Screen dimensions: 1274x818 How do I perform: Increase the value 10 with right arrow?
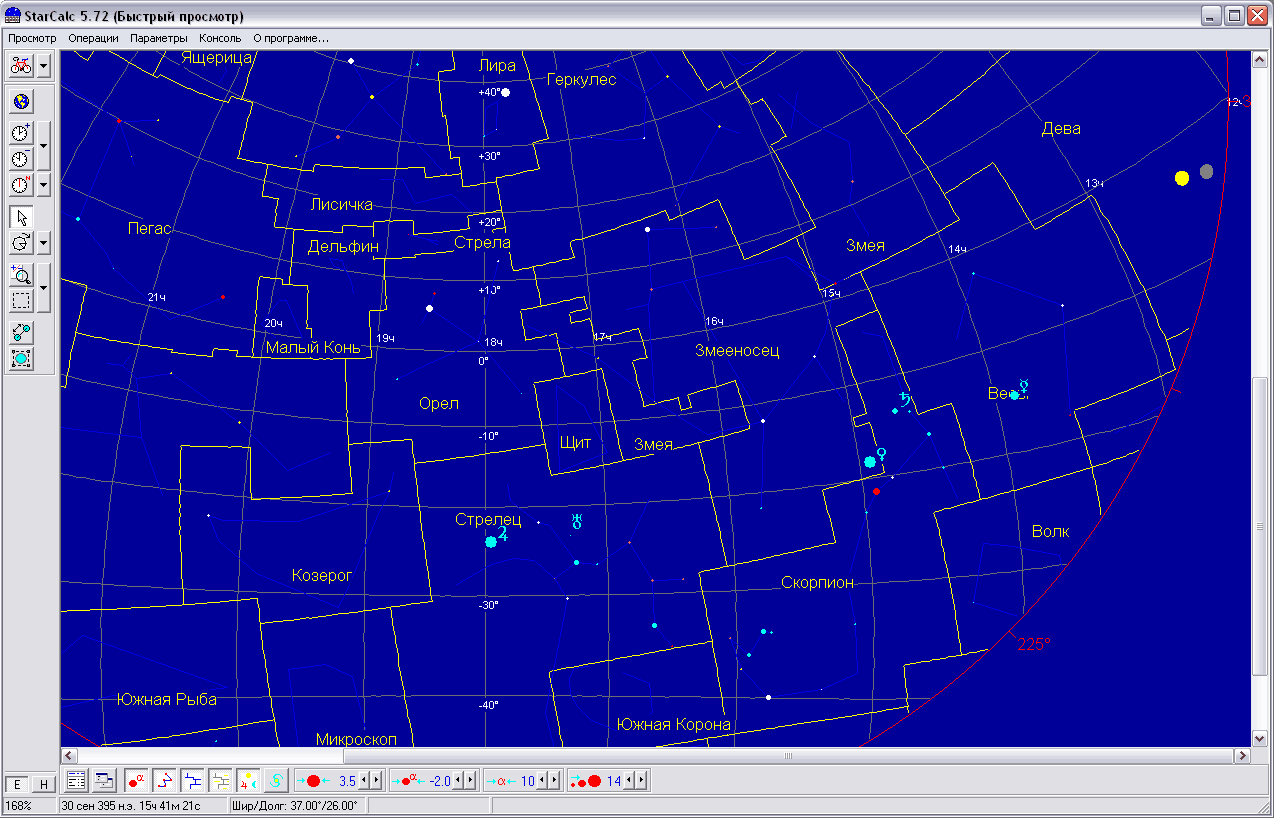(x=554, y=780)
